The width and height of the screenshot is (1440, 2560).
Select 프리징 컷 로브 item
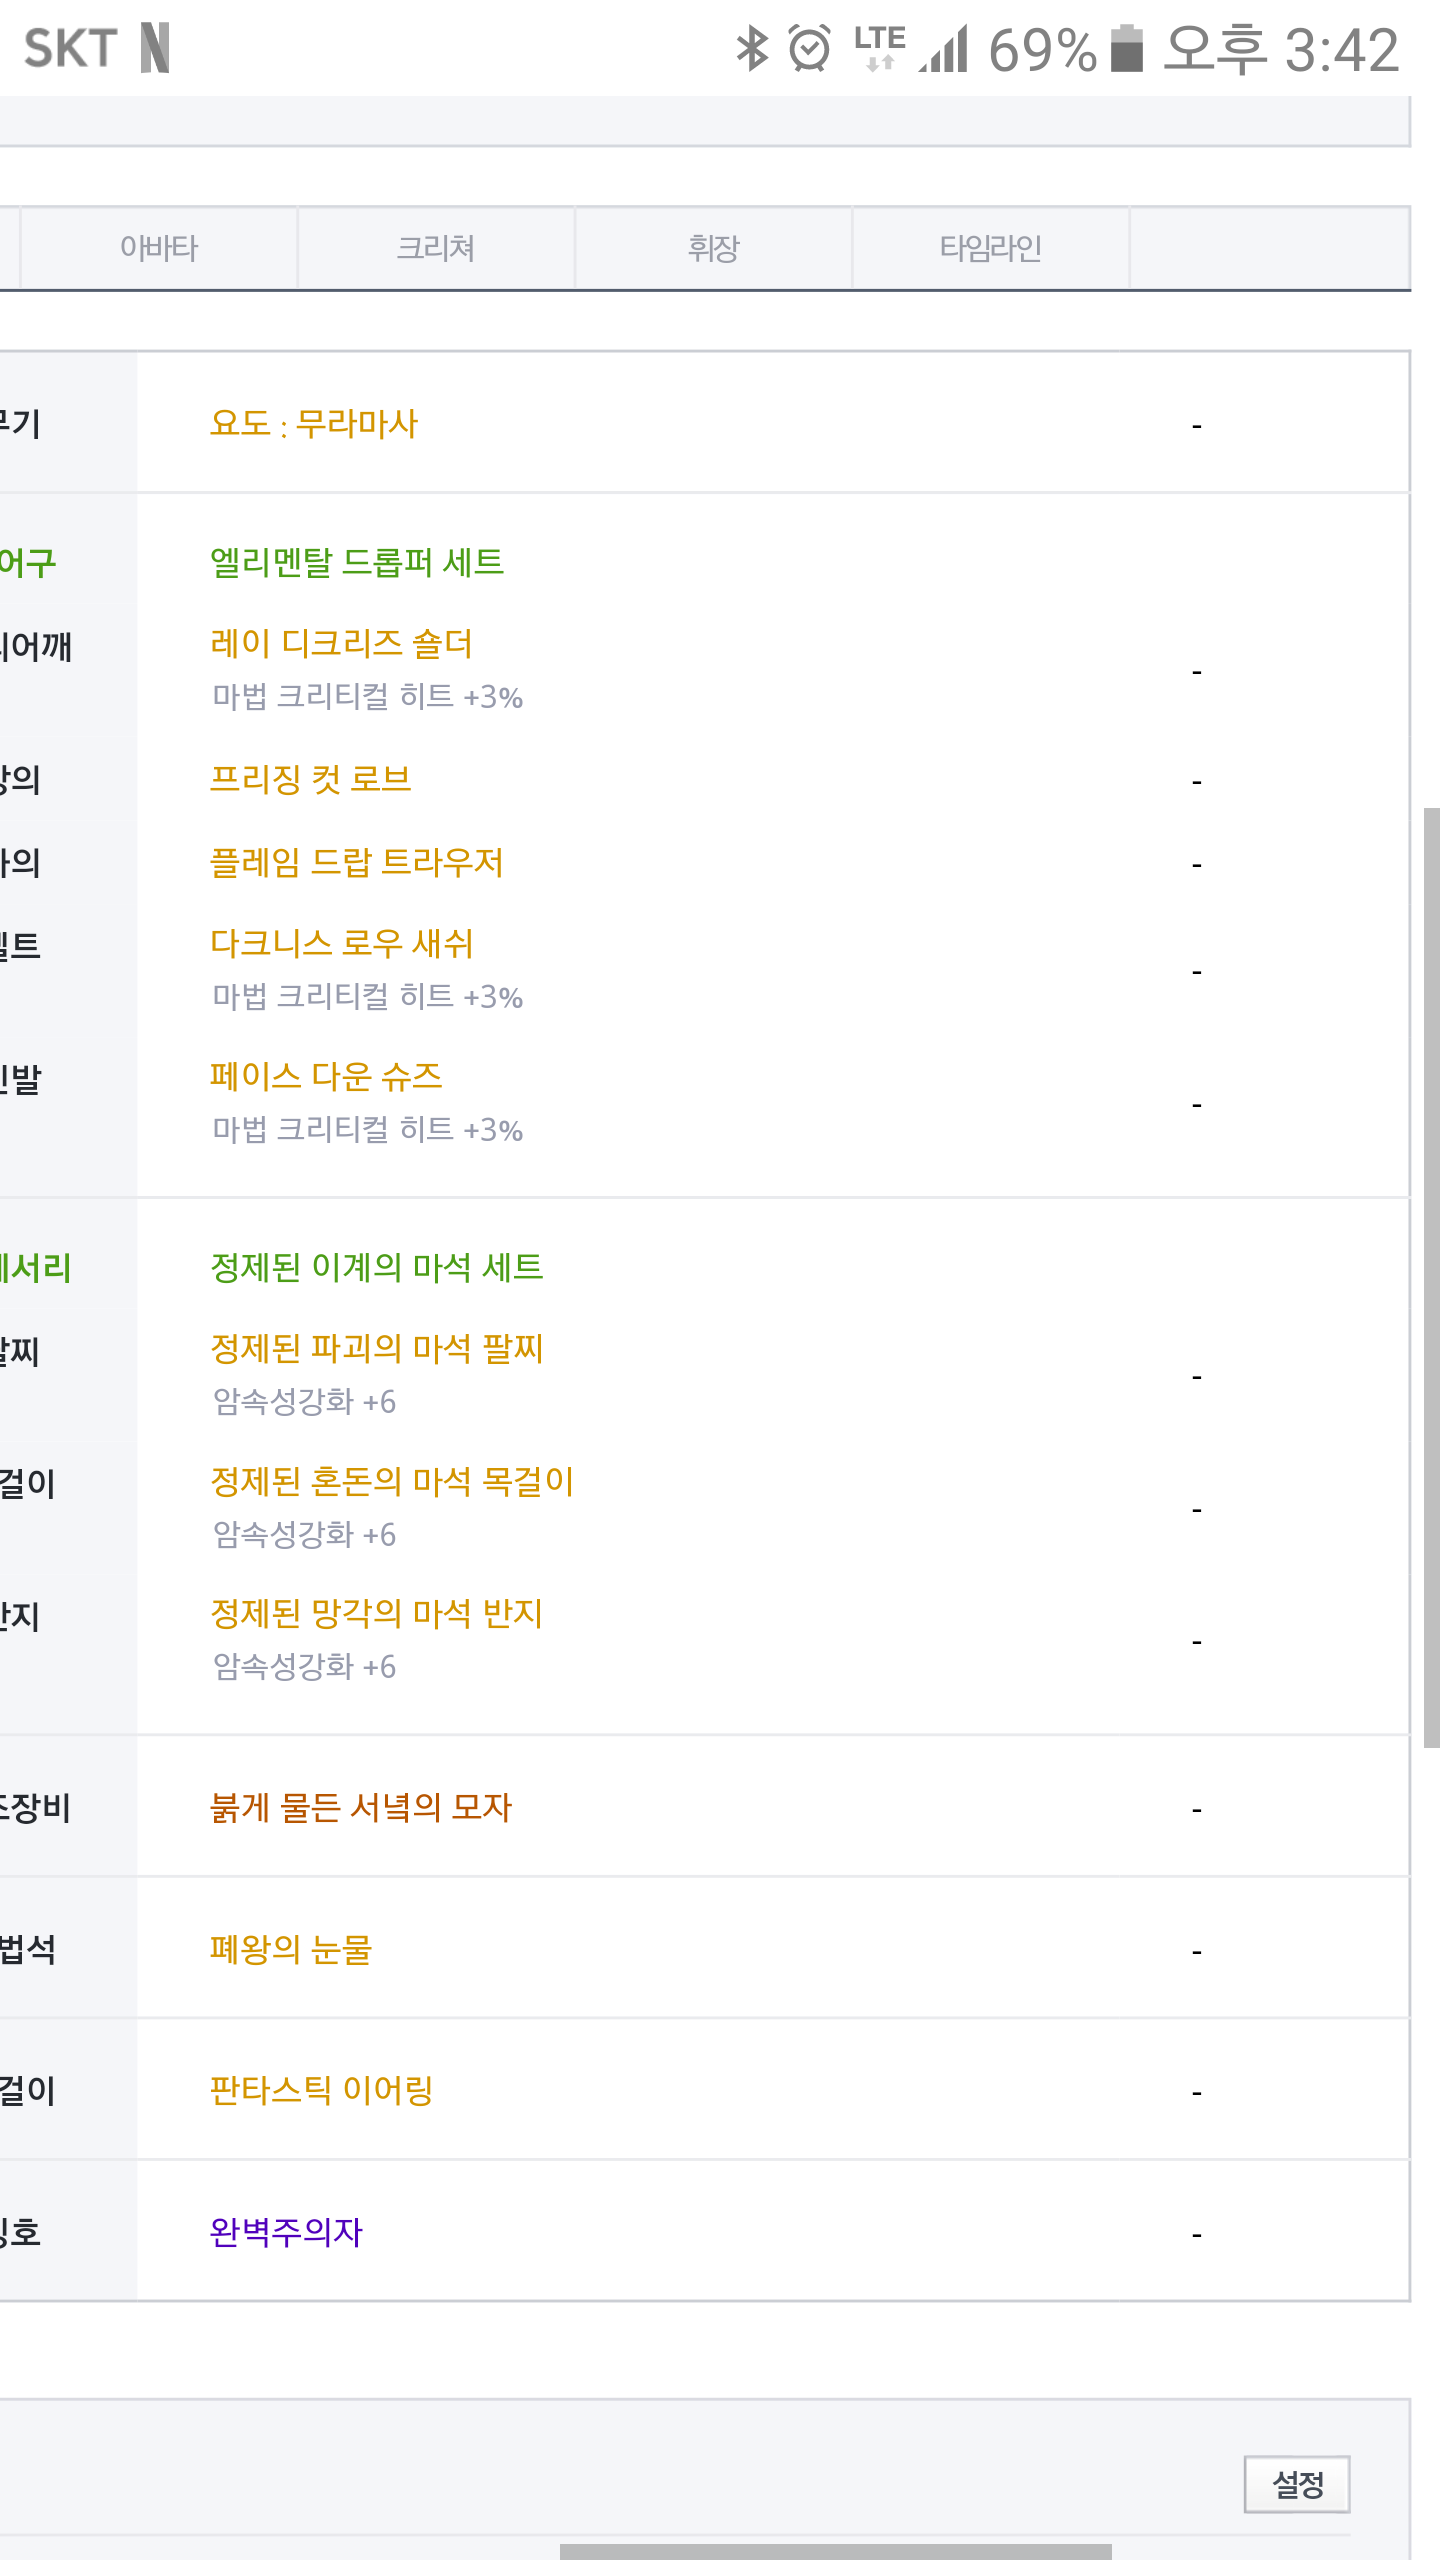(x=310, y=779)
